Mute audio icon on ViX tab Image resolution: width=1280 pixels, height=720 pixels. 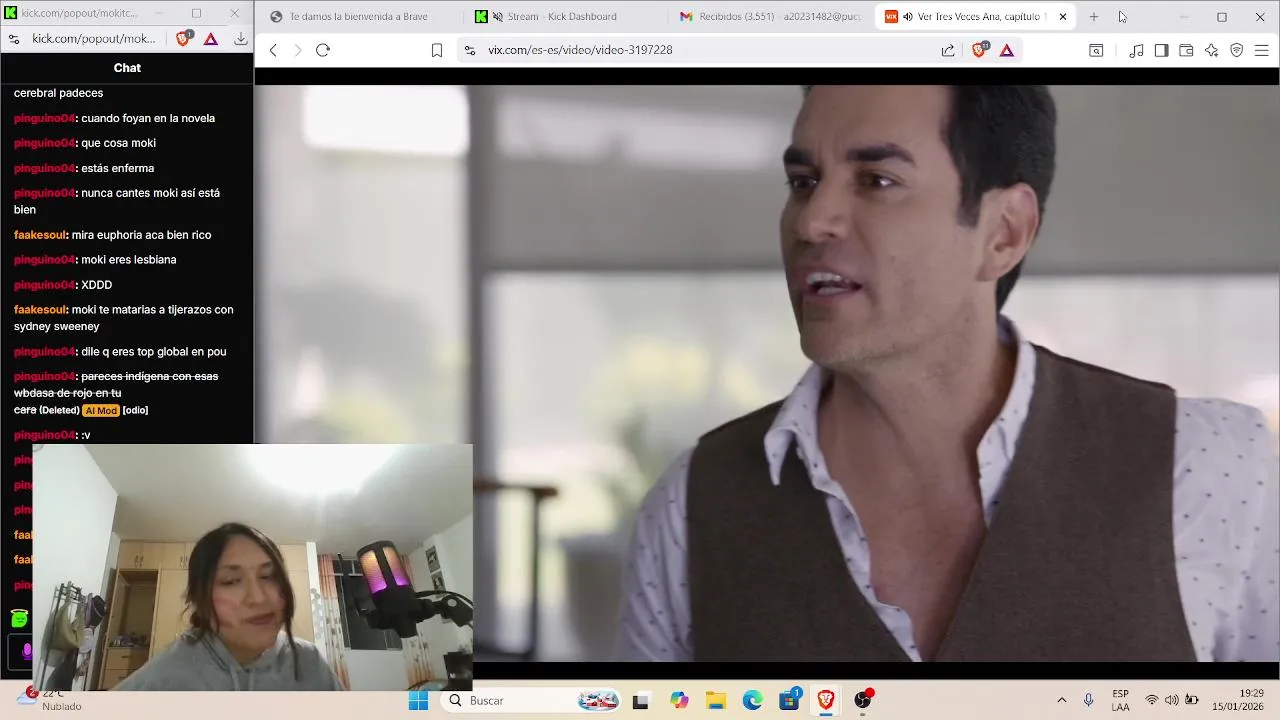908,17
